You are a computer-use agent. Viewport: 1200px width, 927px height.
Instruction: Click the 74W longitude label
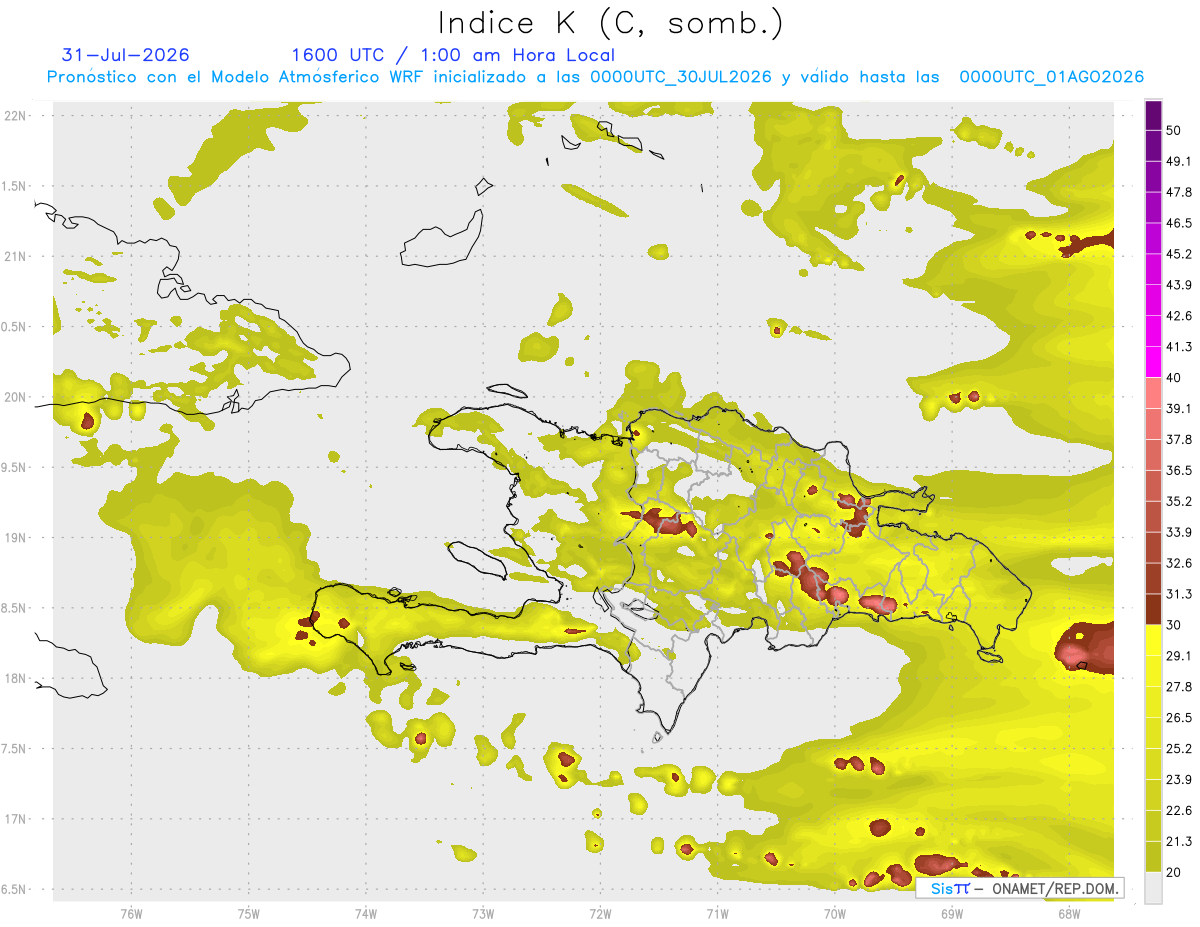[366, 914]
